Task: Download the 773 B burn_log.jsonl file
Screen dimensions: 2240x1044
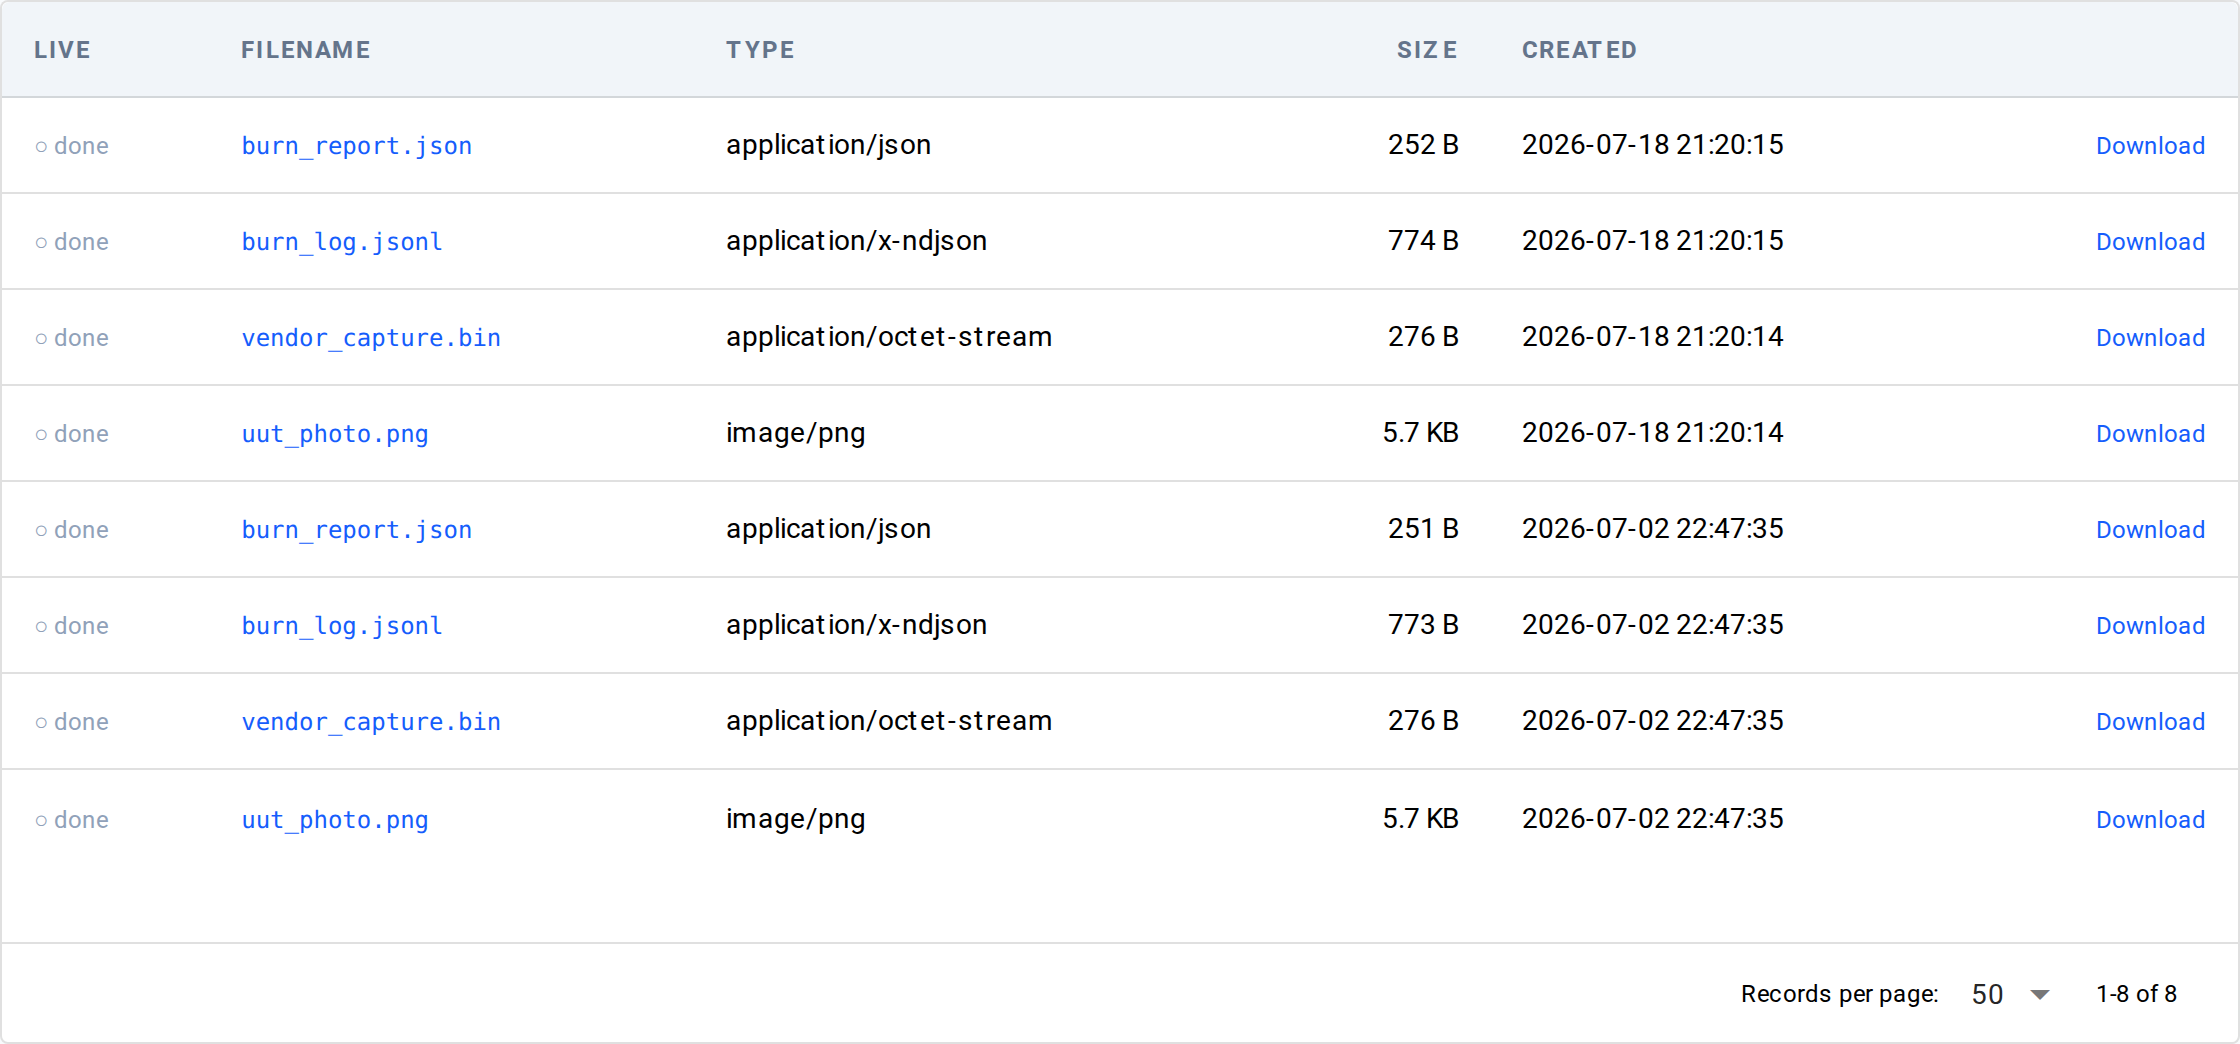Action: point(2150,626)
